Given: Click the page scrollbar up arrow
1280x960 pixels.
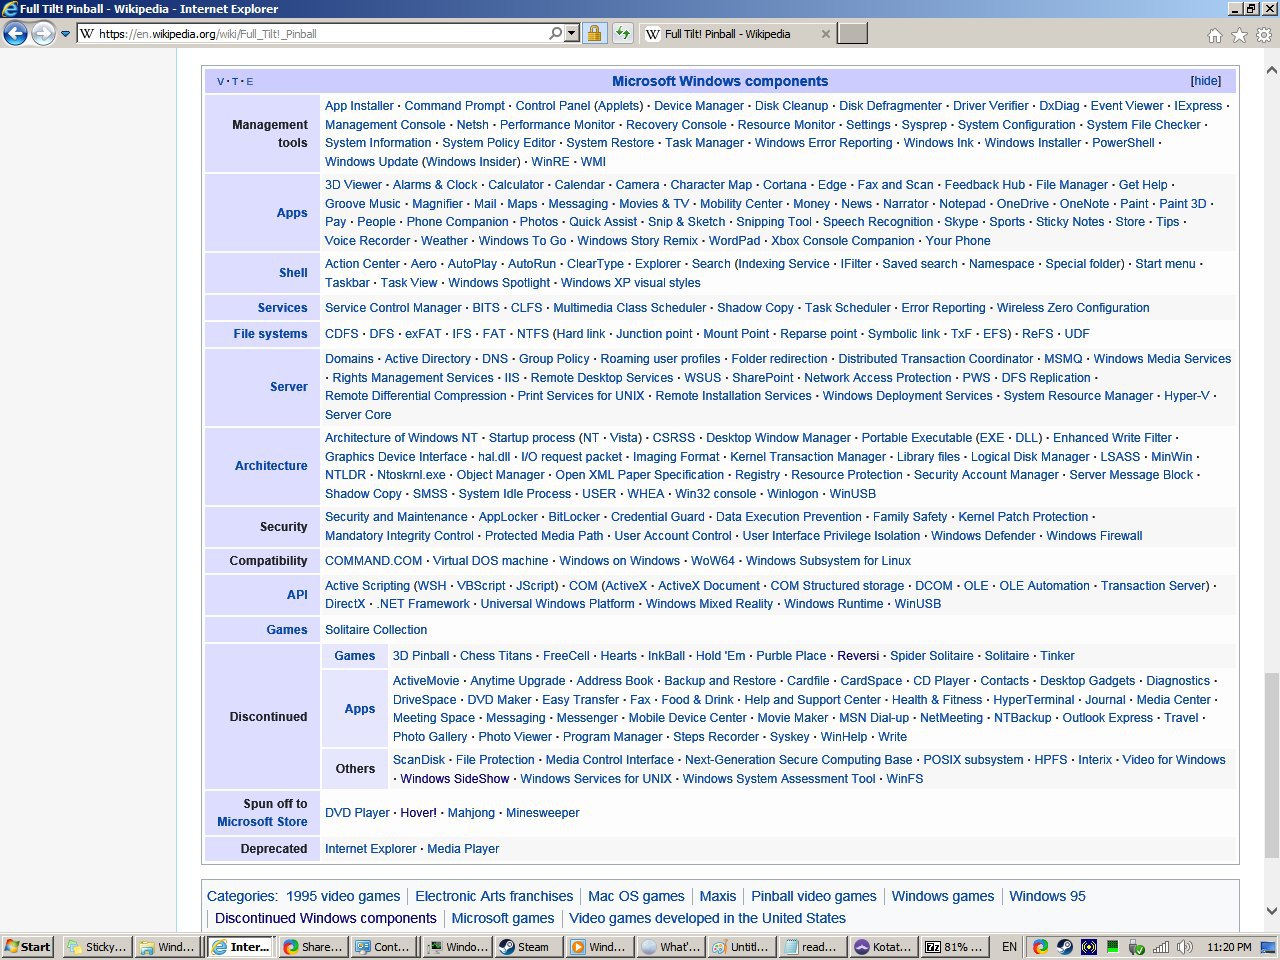Looking at the screenshot, I should point(1271,71).
